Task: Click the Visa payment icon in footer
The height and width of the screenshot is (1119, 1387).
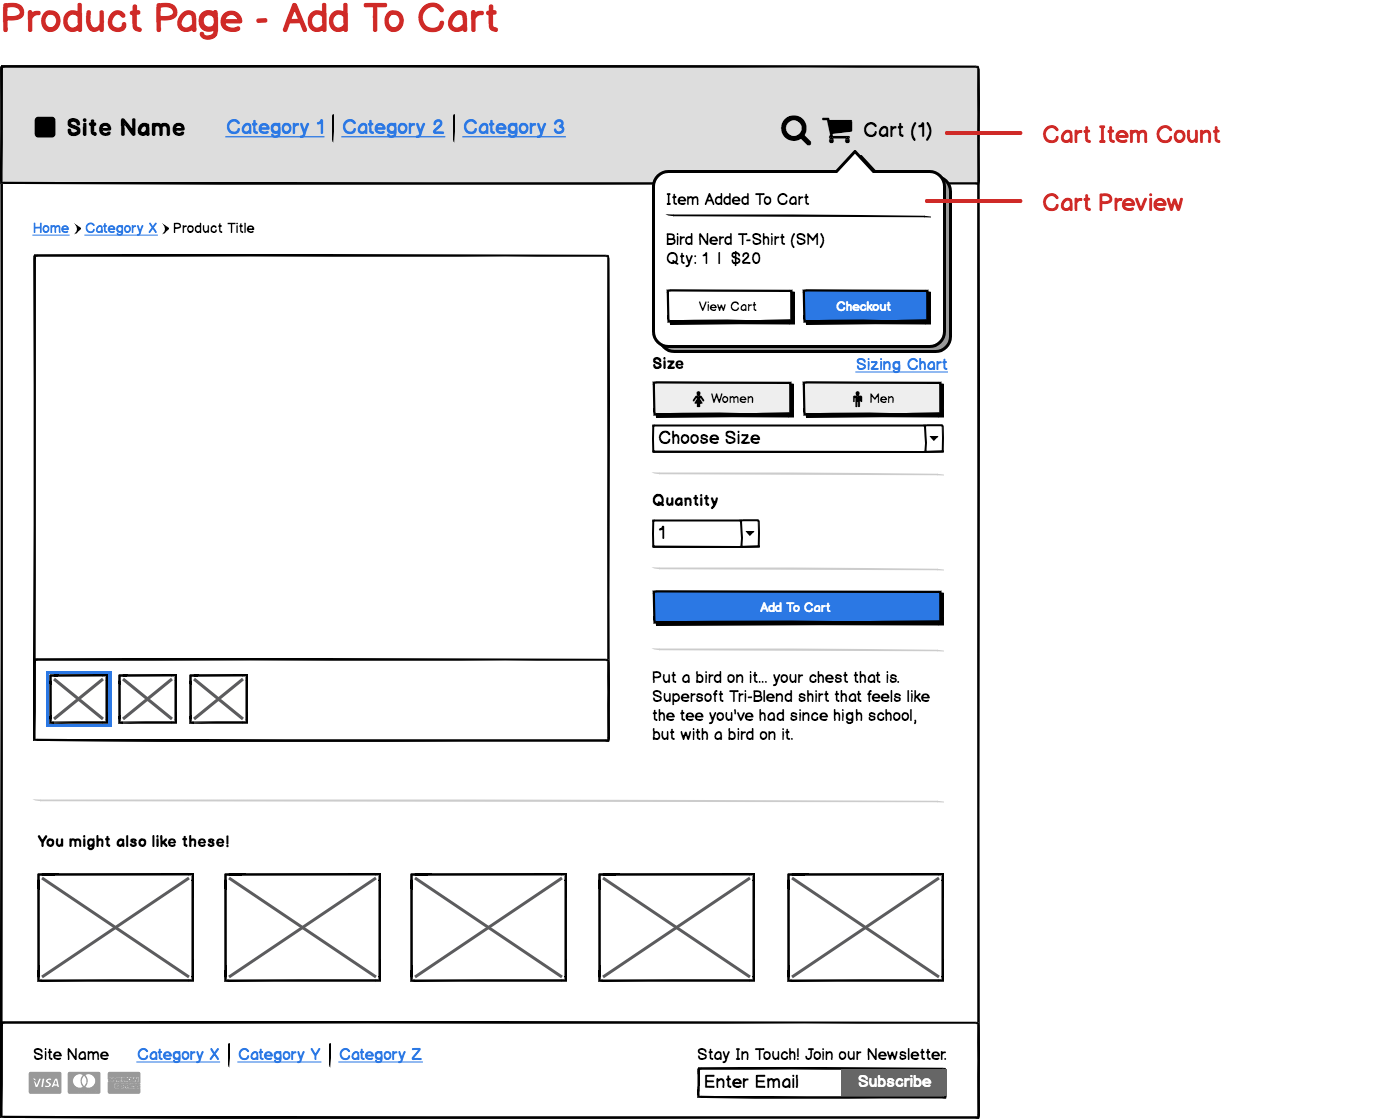Action: (44, 1082)
